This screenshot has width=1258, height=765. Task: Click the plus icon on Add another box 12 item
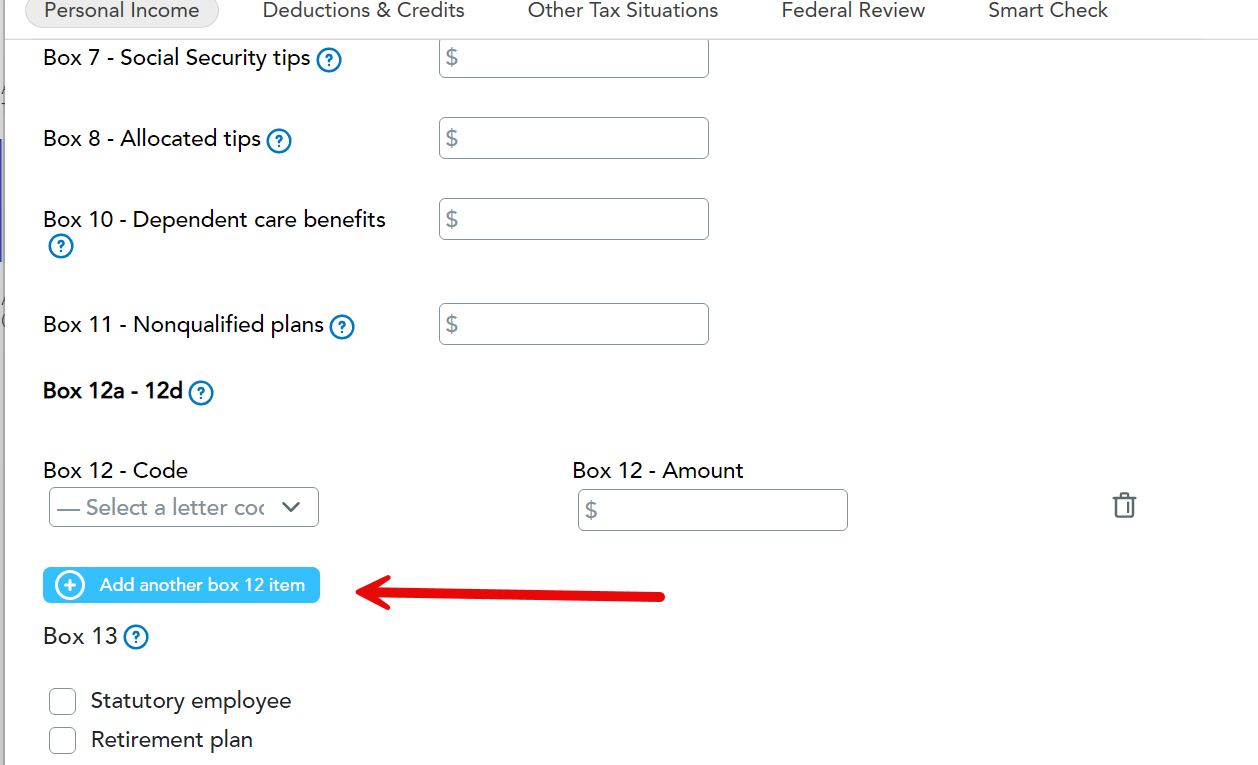coord(70,585)
